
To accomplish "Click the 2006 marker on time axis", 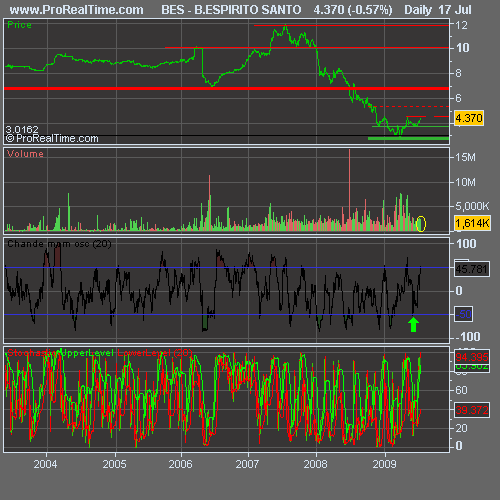I will click(x=180, y=464).
